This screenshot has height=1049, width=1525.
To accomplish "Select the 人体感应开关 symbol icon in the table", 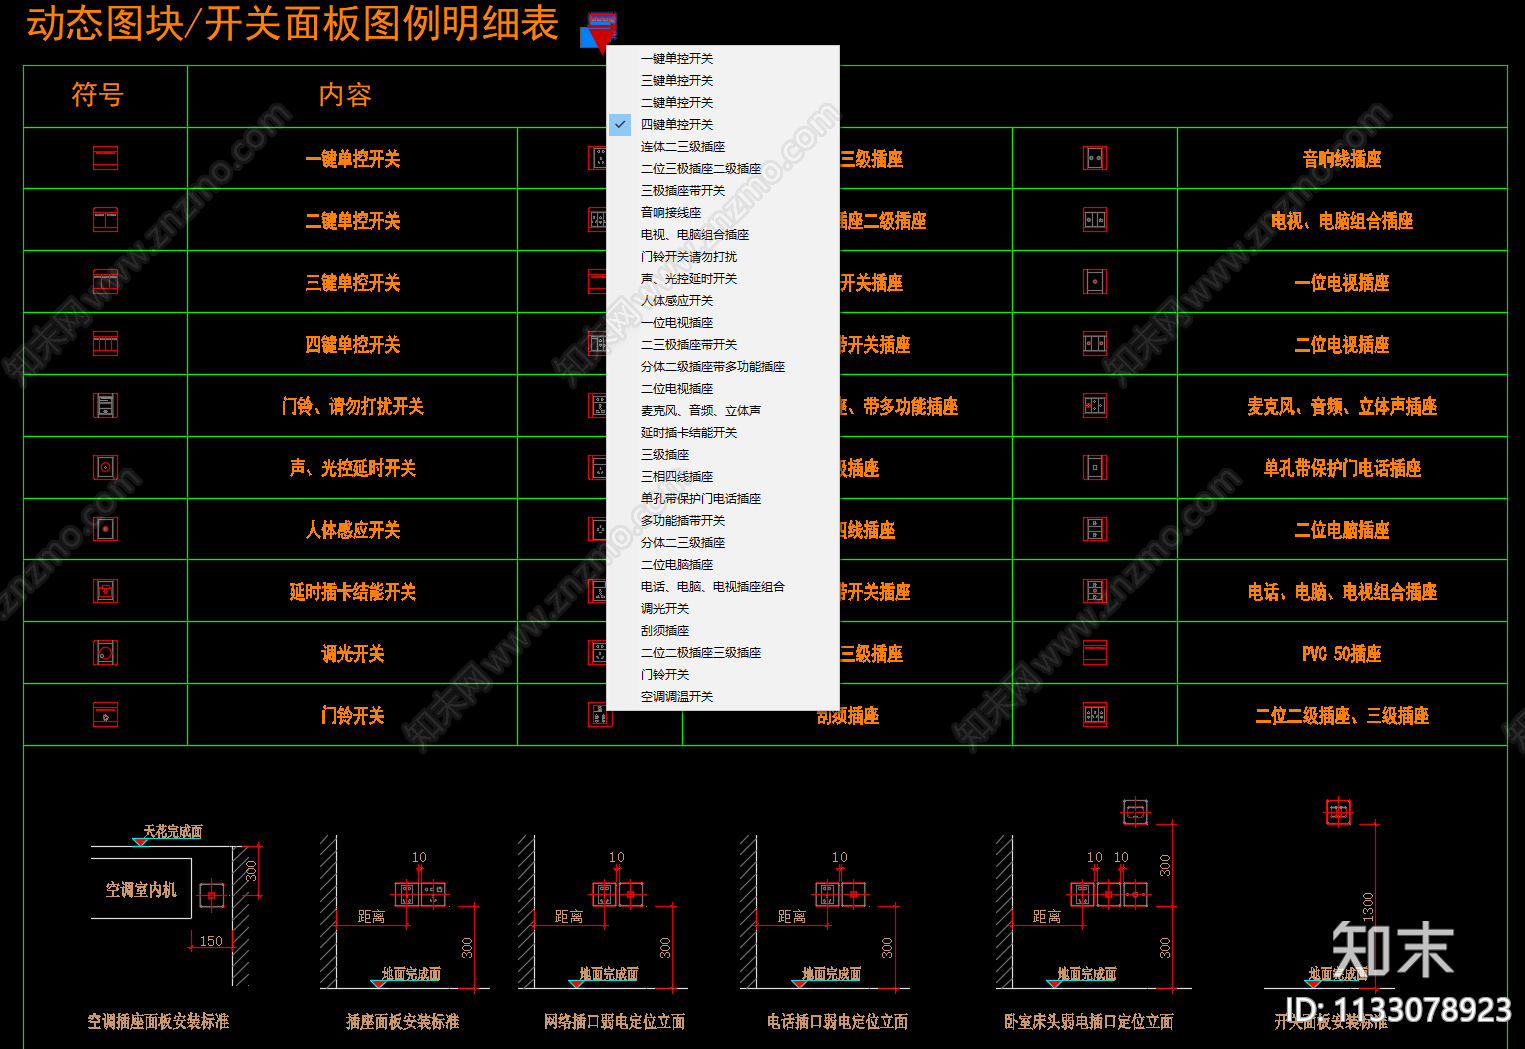I will tap(105, 529).
